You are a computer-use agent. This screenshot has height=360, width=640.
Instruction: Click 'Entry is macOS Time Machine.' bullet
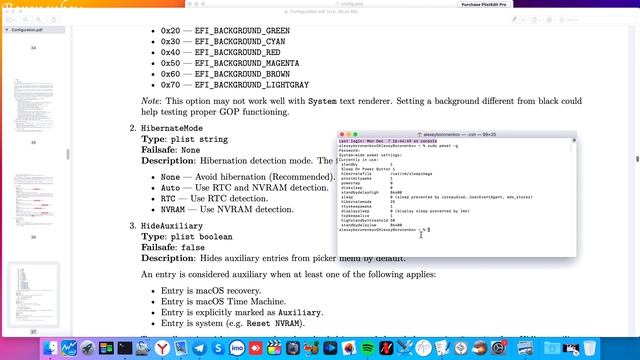click(223, 301)
